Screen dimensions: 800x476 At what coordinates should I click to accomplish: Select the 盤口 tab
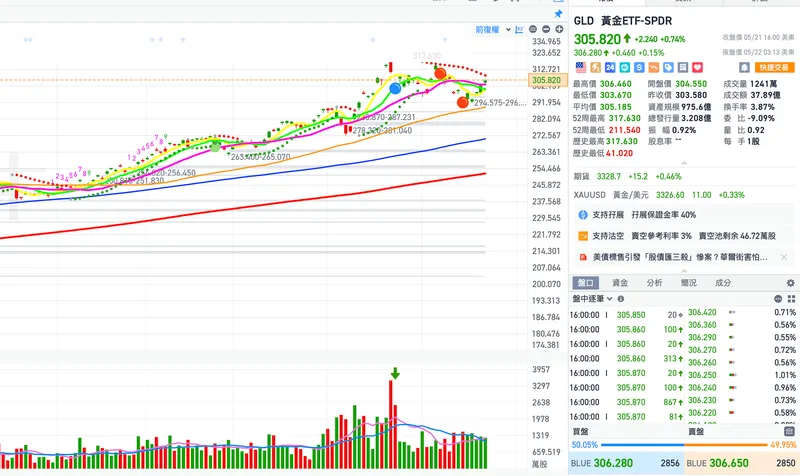[586, 283]
